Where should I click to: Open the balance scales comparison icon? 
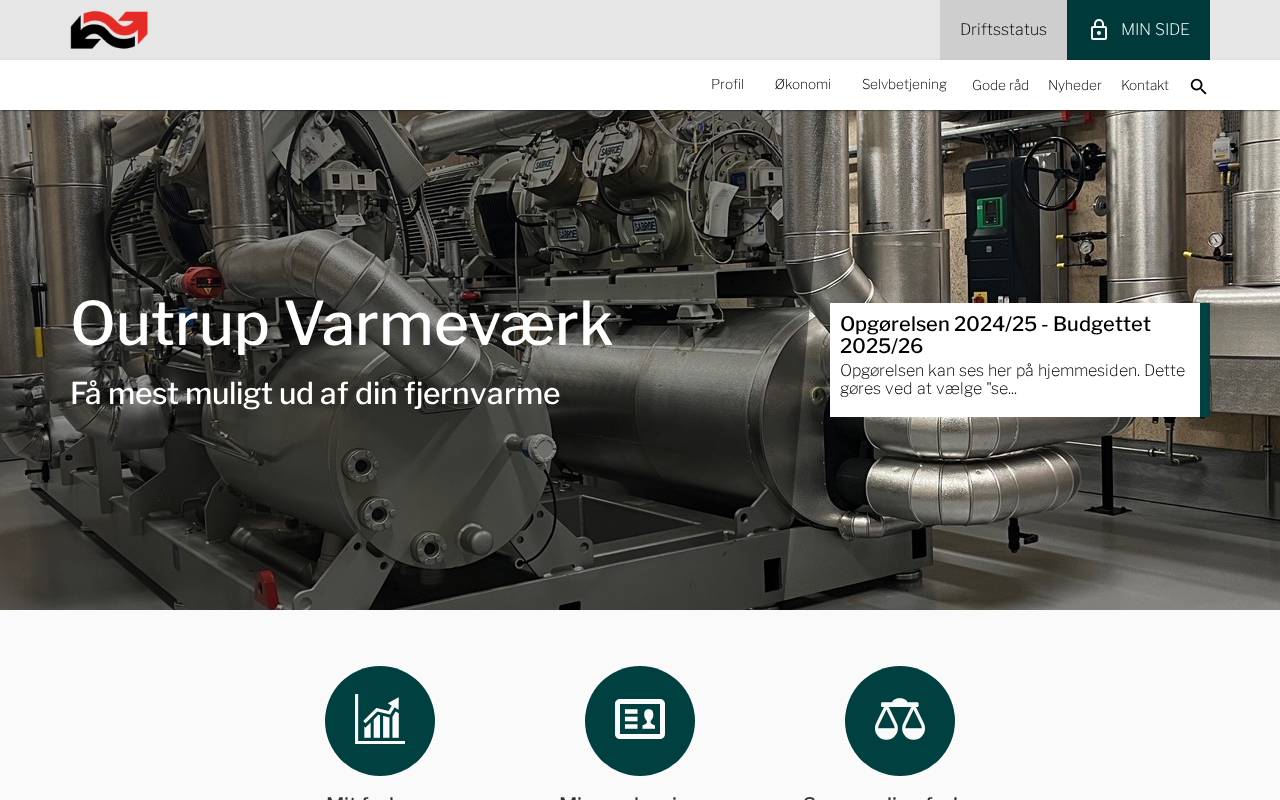point(900,721)
